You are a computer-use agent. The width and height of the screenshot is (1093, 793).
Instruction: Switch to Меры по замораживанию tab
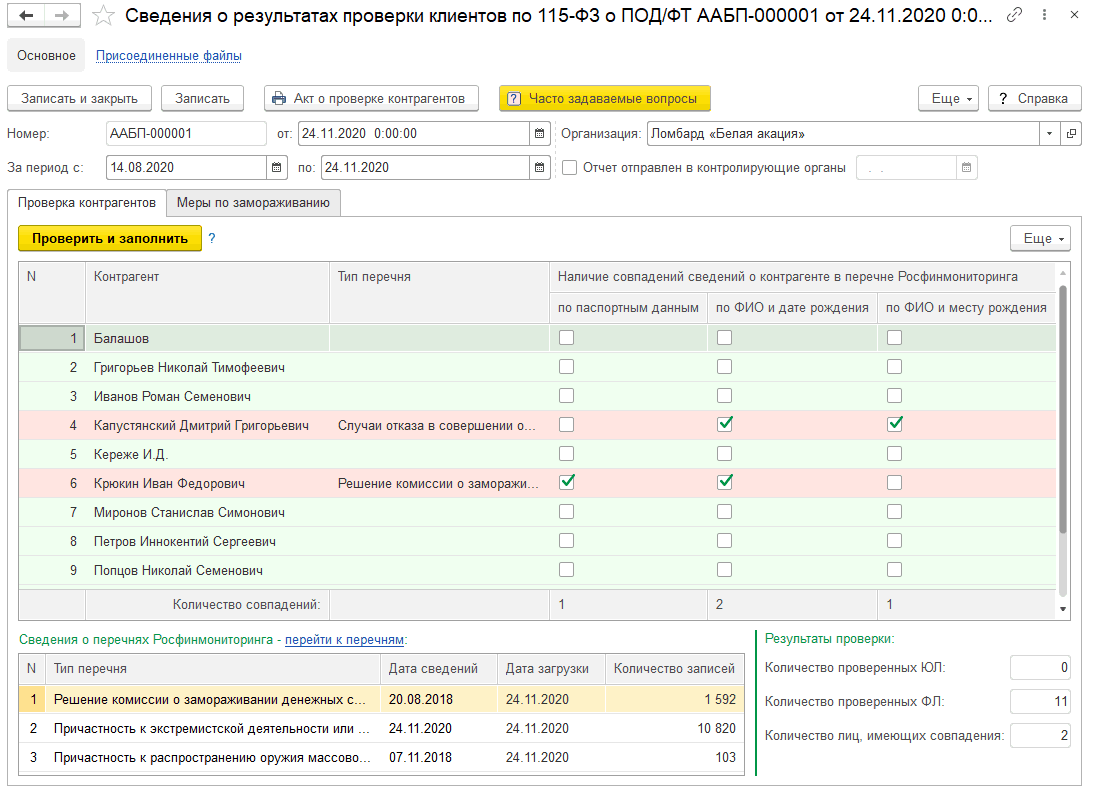pyautogui.click(x=253, y=202)
